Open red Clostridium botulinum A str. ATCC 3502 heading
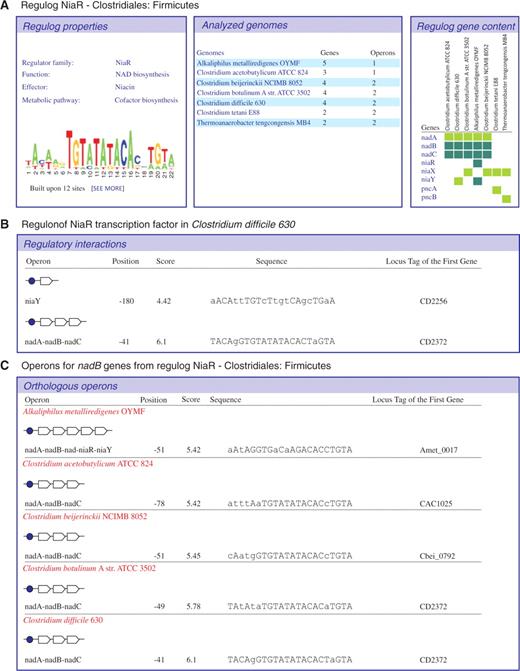 [x=89, y=568]
